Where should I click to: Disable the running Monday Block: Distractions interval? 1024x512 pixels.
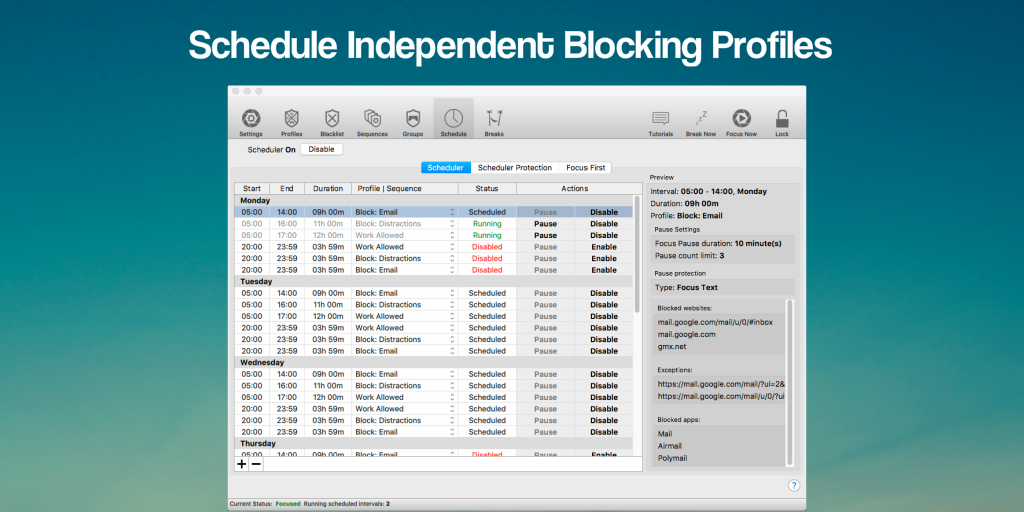point(603,224)
